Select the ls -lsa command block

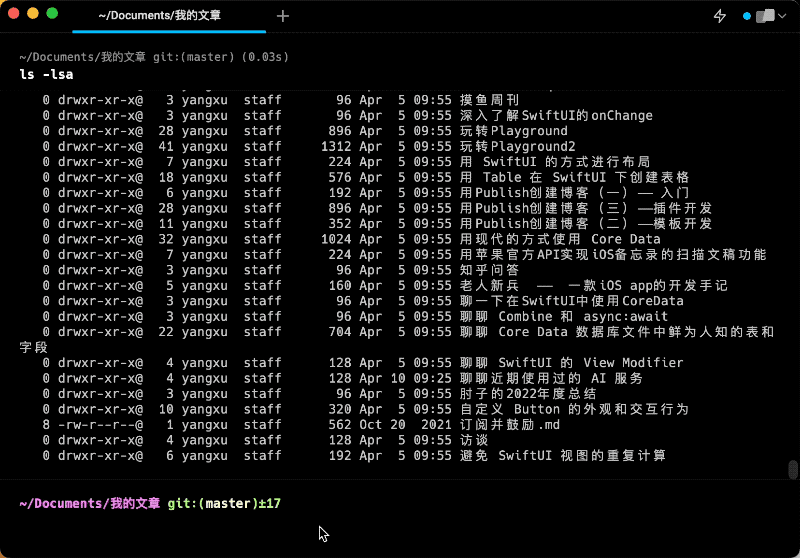tap(46, 74)
